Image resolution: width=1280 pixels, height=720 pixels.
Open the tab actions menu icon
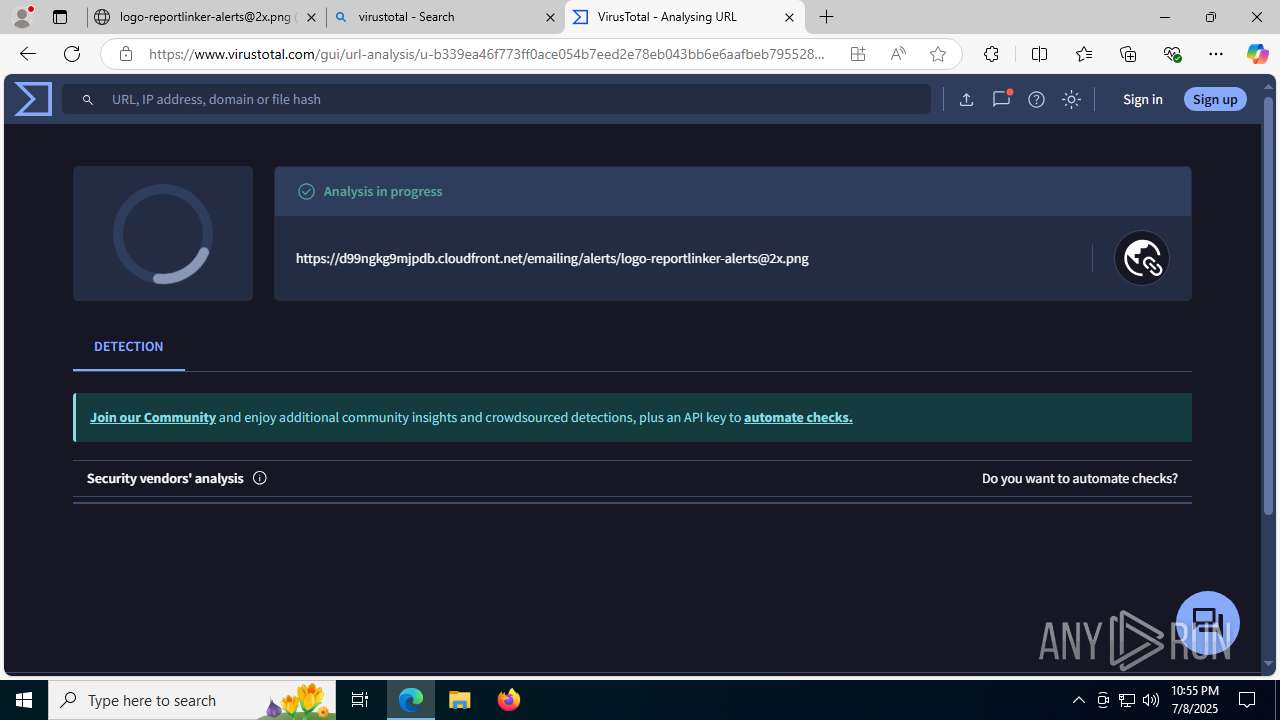pos(60,17)
